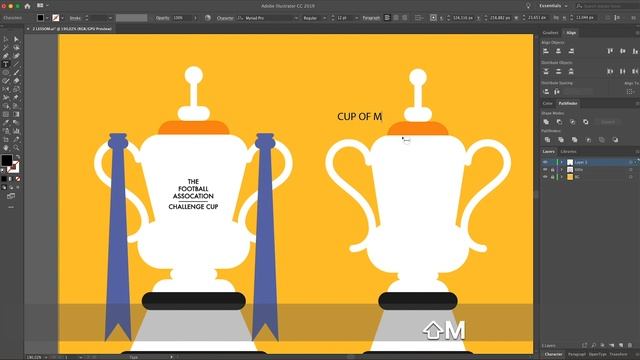The image size is (640, 360).
Task: Toggle visibility of the second layer
Action: [x=545, y=170]
